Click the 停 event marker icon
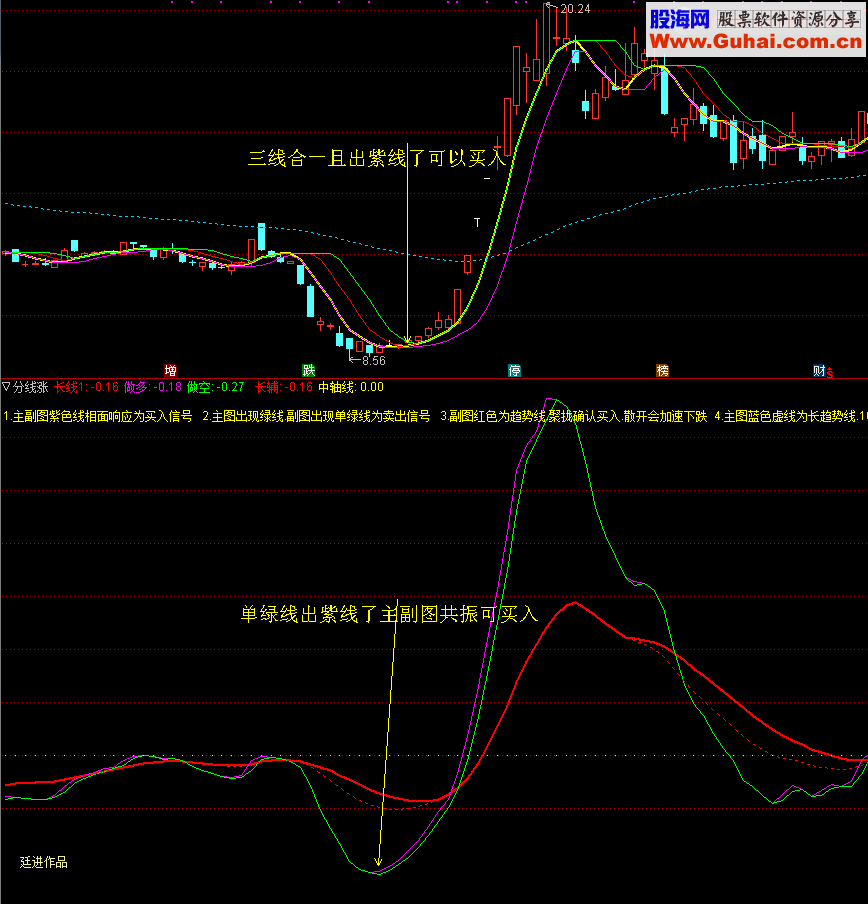 click(514, 370)
